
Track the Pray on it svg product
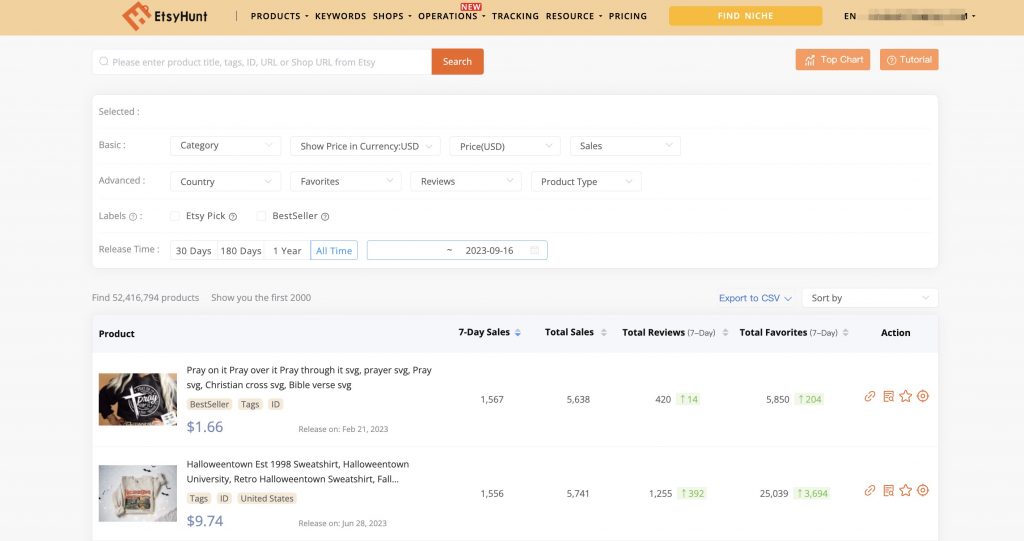(x=923, y=397)
